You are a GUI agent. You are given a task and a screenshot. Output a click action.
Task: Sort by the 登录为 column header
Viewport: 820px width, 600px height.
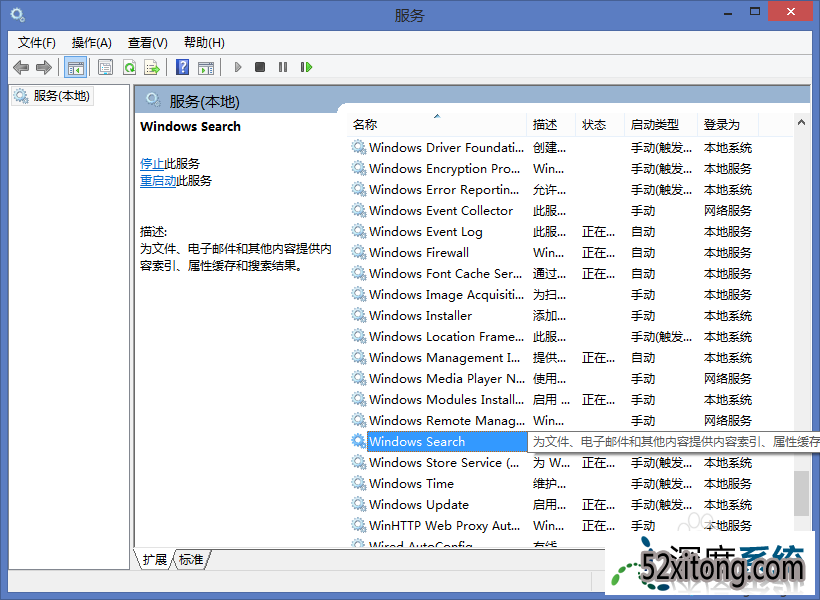pos(727,124)
